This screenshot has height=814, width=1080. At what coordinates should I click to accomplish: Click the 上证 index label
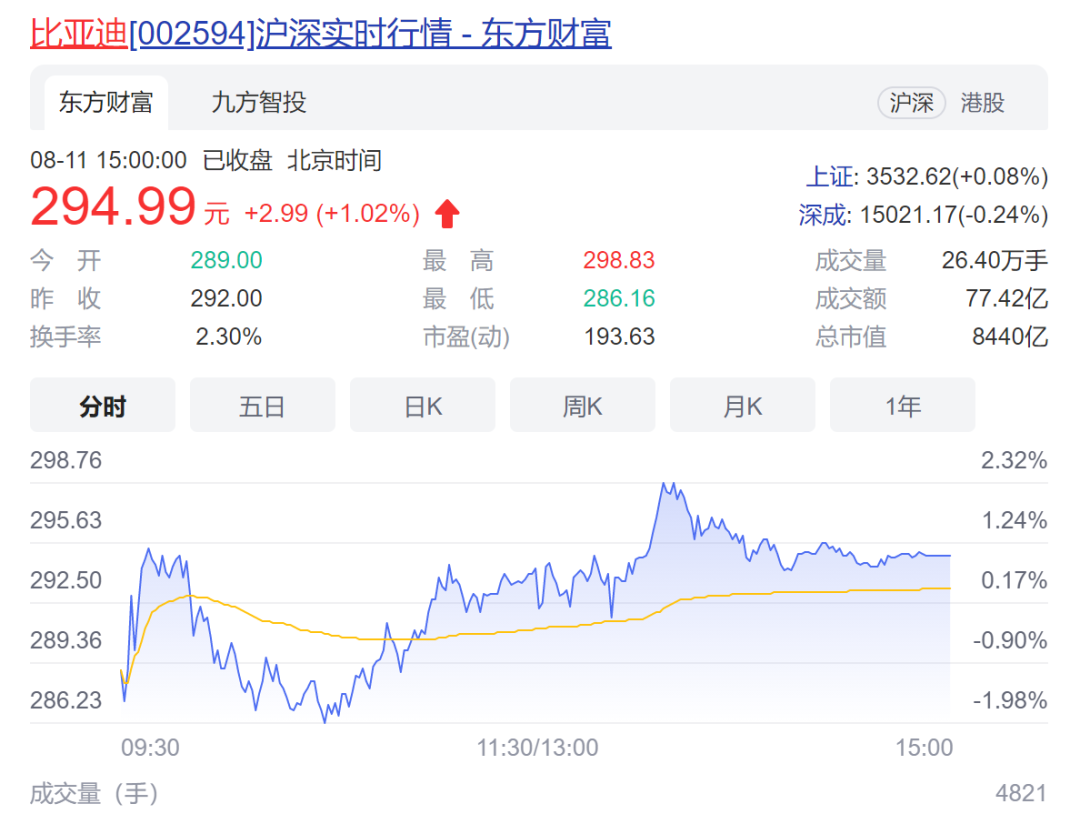tap(830, 177)
